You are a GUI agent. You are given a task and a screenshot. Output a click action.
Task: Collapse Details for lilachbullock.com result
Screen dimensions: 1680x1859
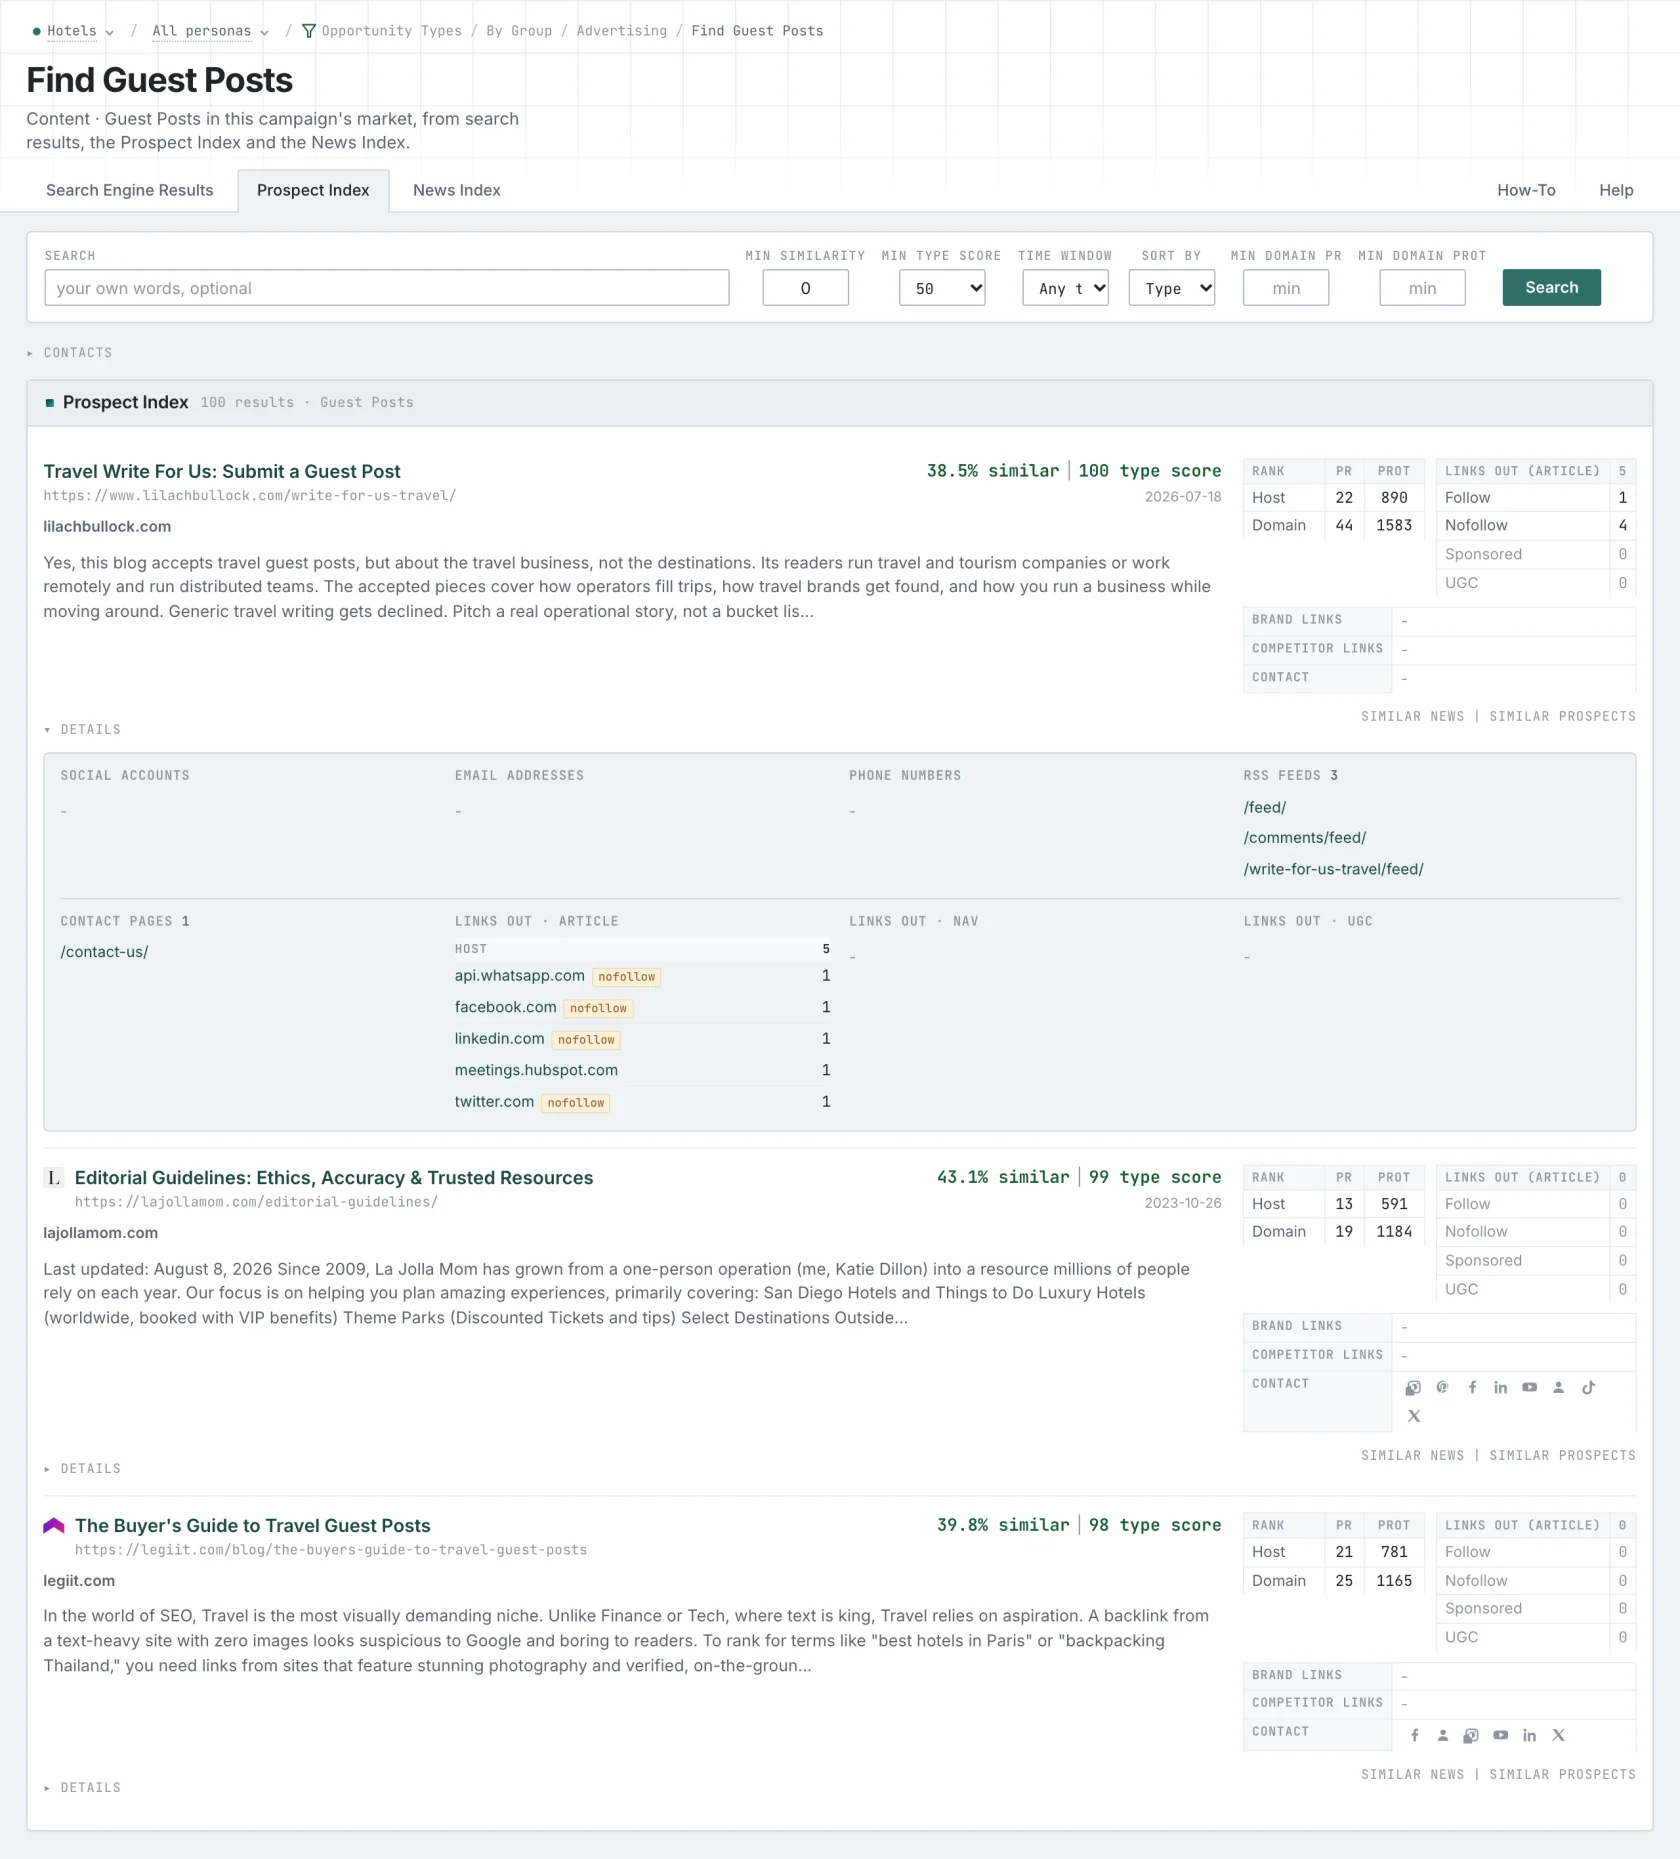pyautogui.click(x=82, y=730)
